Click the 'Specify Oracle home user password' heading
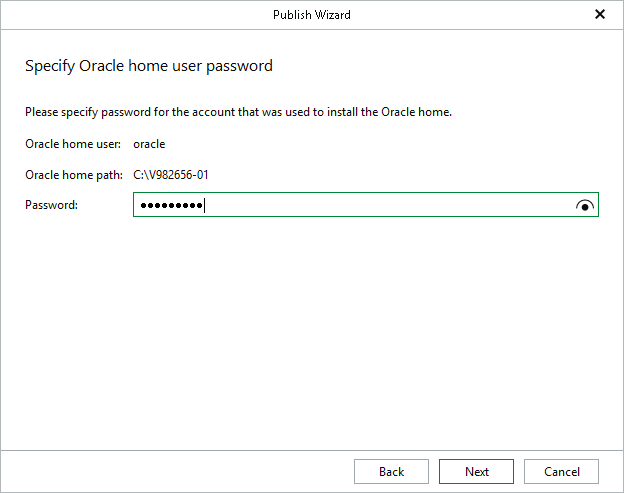 [148, 66]
